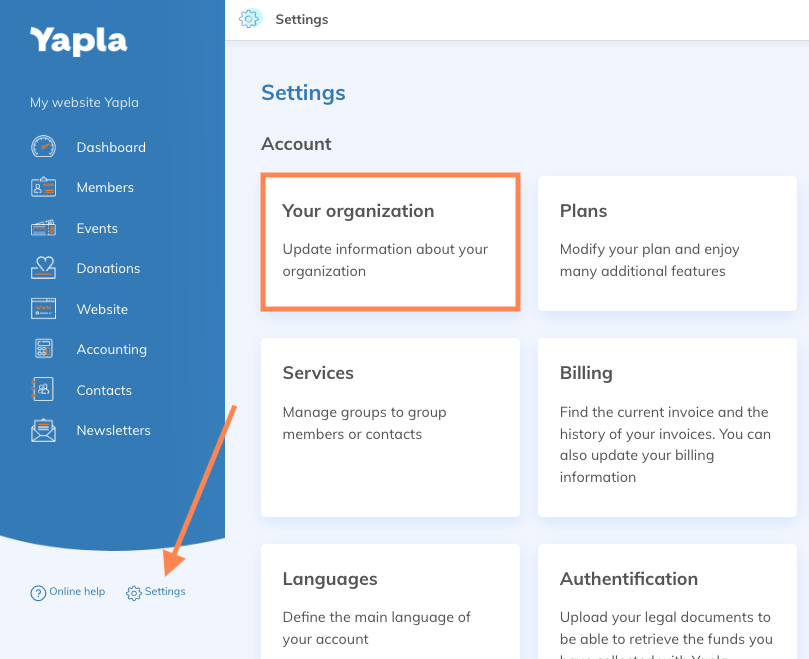Click the Dashboard speedometer icon
809x659 pixels.
click(43, 147)
